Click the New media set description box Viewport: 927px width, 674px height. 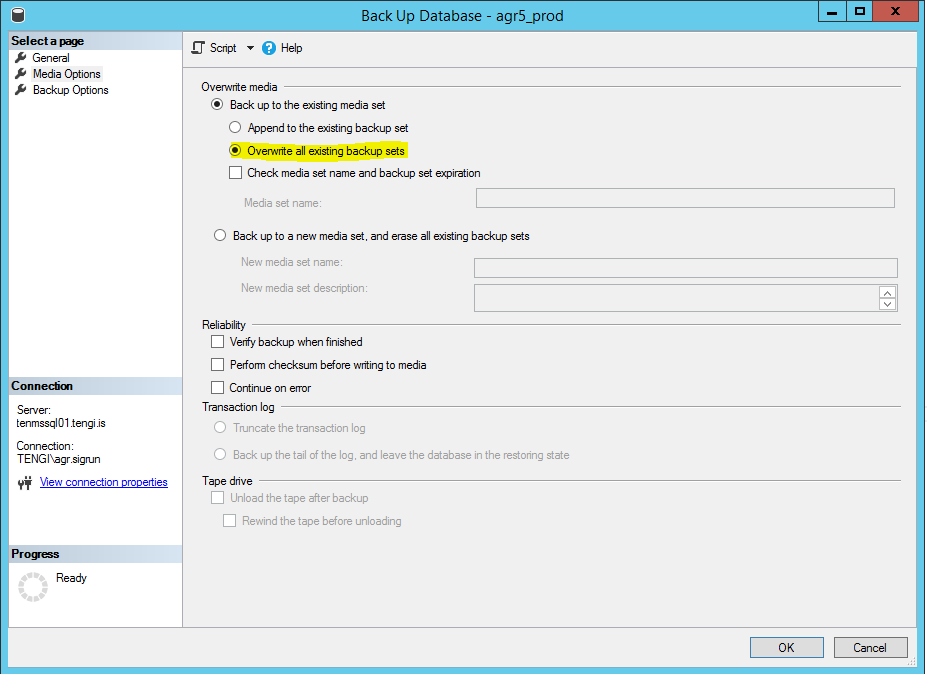click(677, 298)
